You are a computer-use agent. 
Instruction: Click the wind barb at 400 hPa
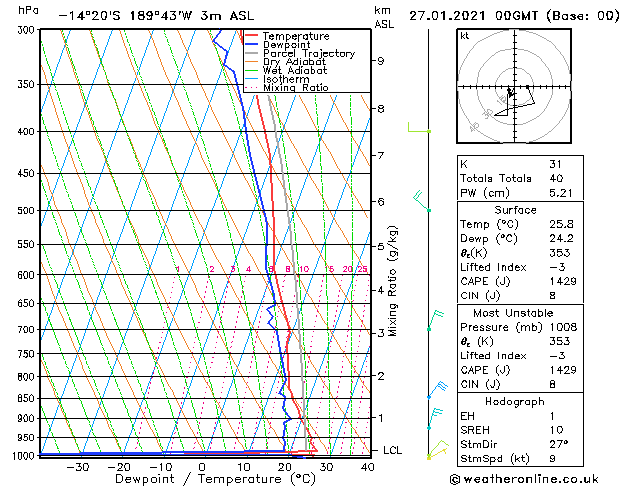point(419,128)
